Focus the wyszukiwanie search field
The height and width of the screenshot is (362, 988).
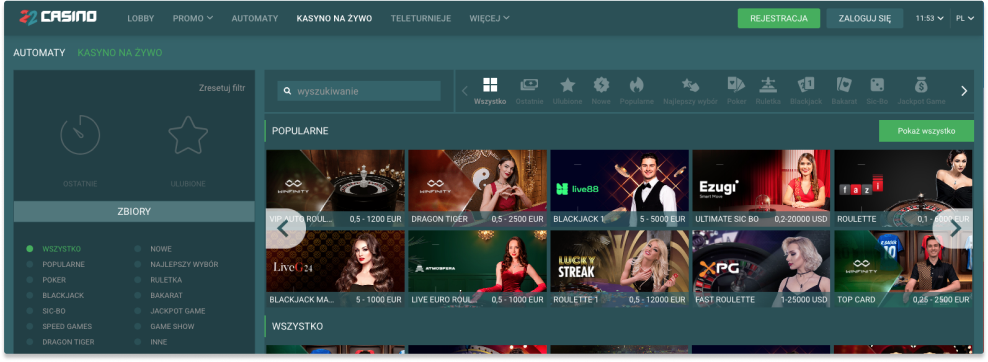click(x=359, y=91)
